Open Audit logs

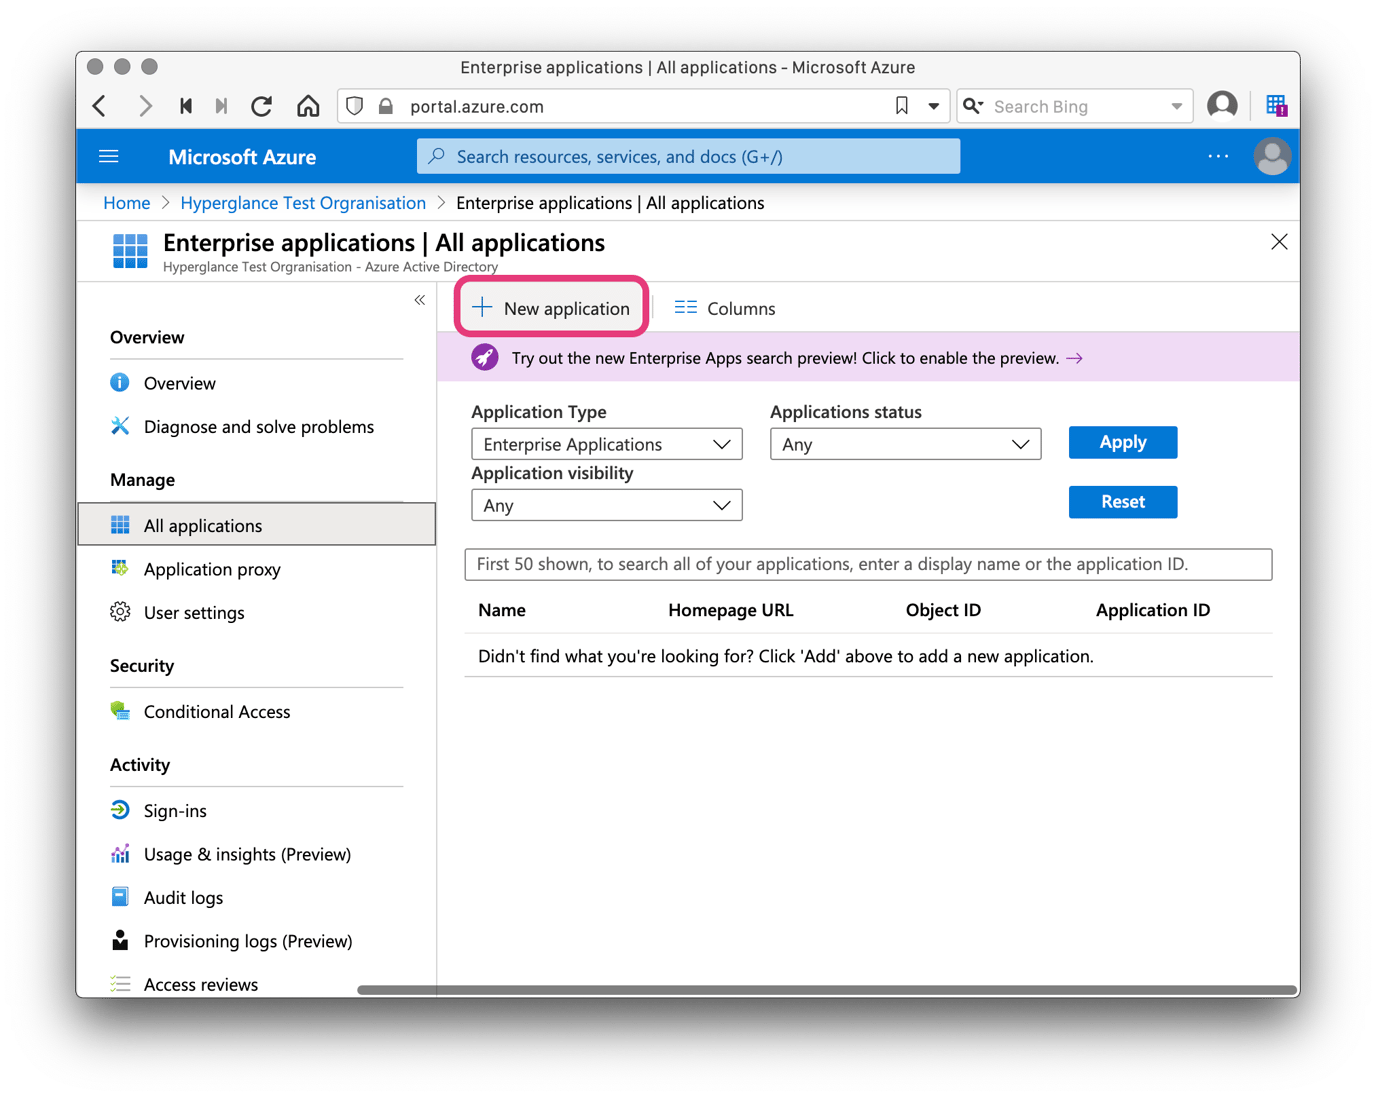coord(183,897)
